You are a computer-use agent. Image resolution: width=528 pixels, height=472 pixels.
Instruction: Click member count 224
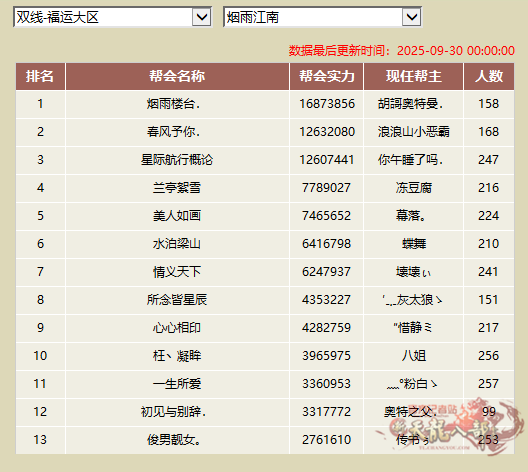[x=489, y=215]
